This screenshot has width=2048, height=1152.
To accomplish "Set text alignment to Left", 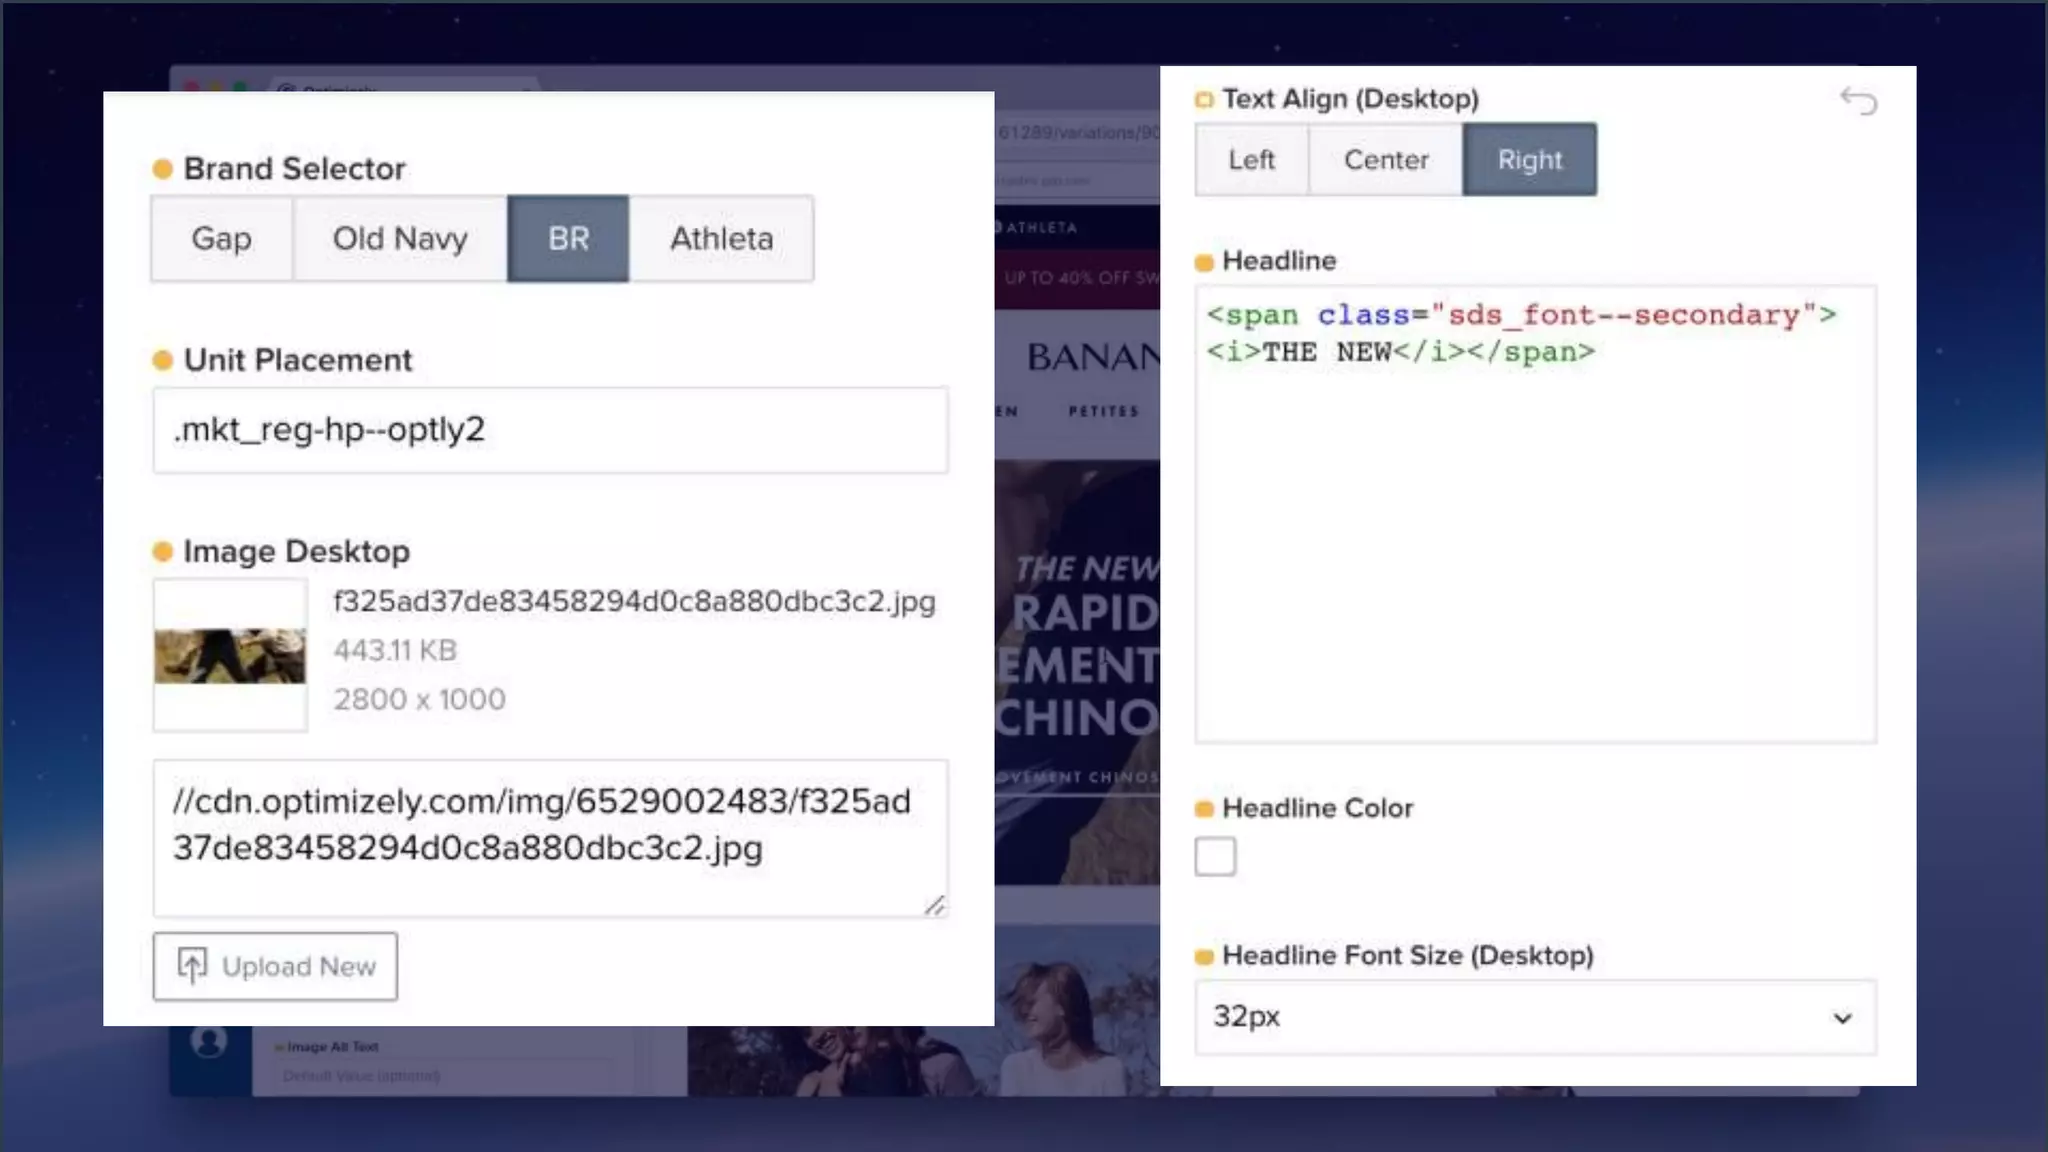I will coord(1251,160).
